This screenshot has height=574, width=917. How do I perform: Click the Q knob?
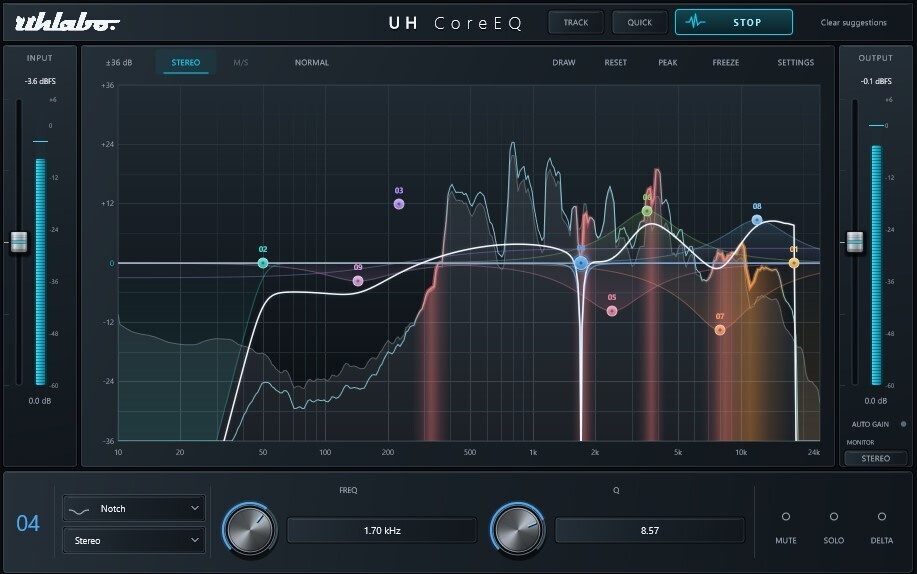[x=518, y=530]
